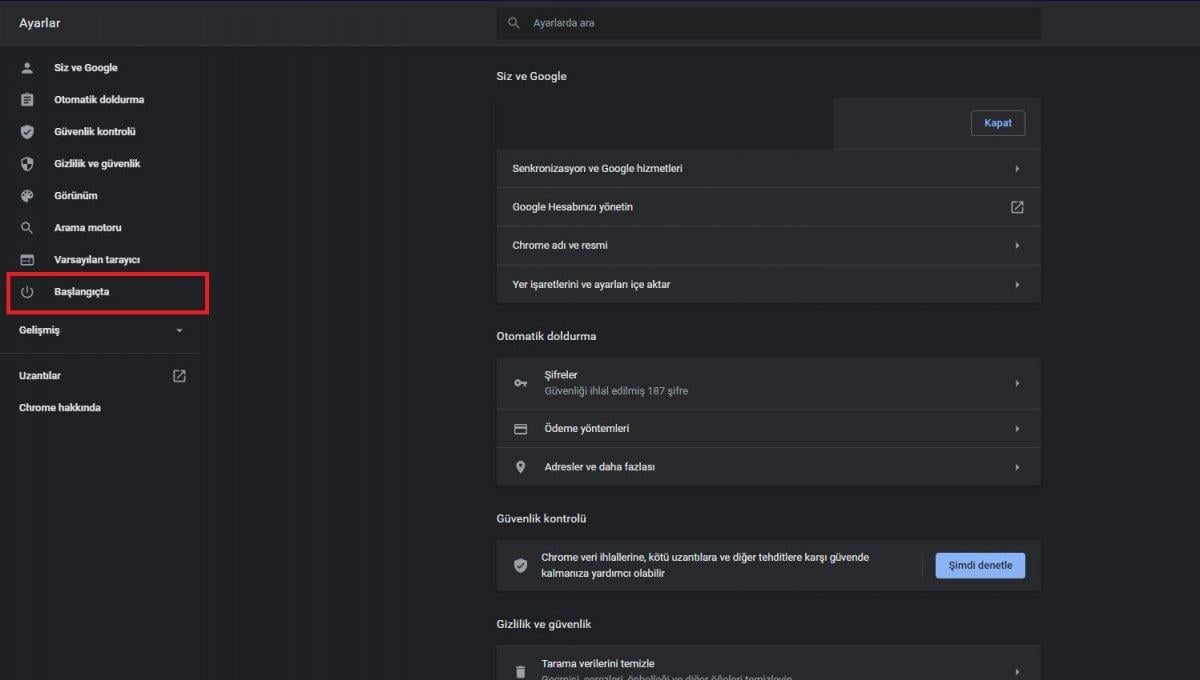Click the Otomatik doldurma sidebar icon

26,99
